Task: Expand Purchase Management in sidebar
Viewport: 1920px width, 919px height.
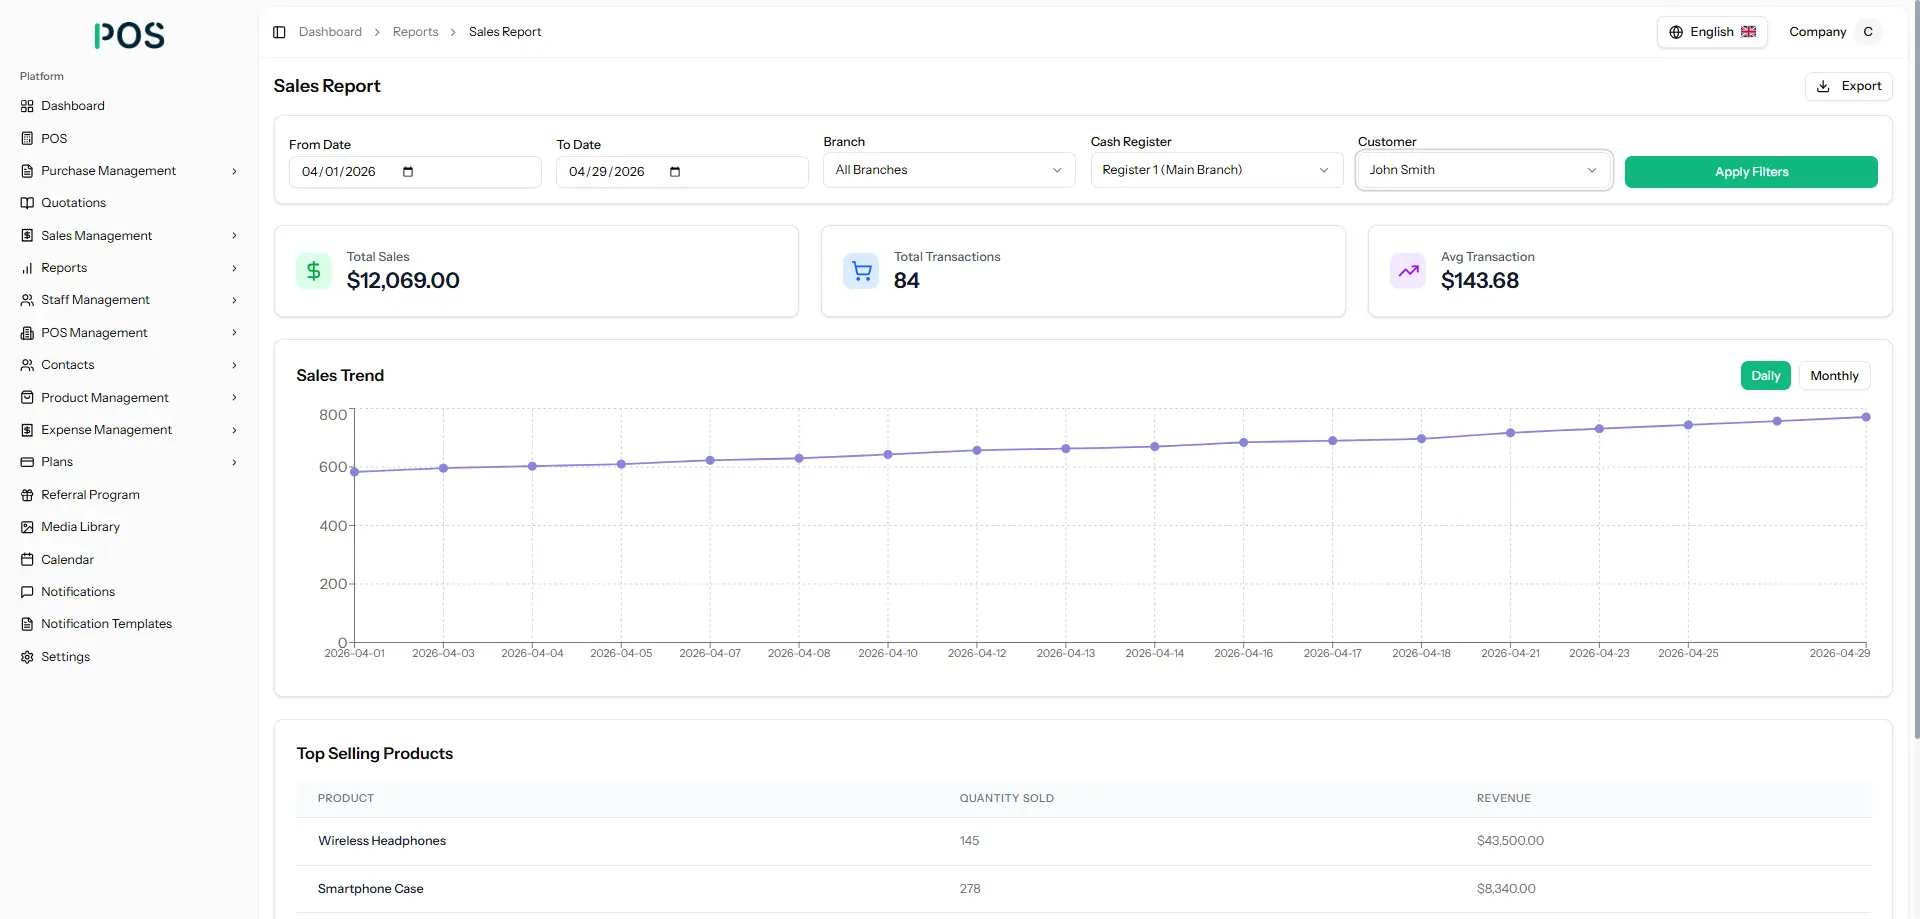Action: coord(130,171)
